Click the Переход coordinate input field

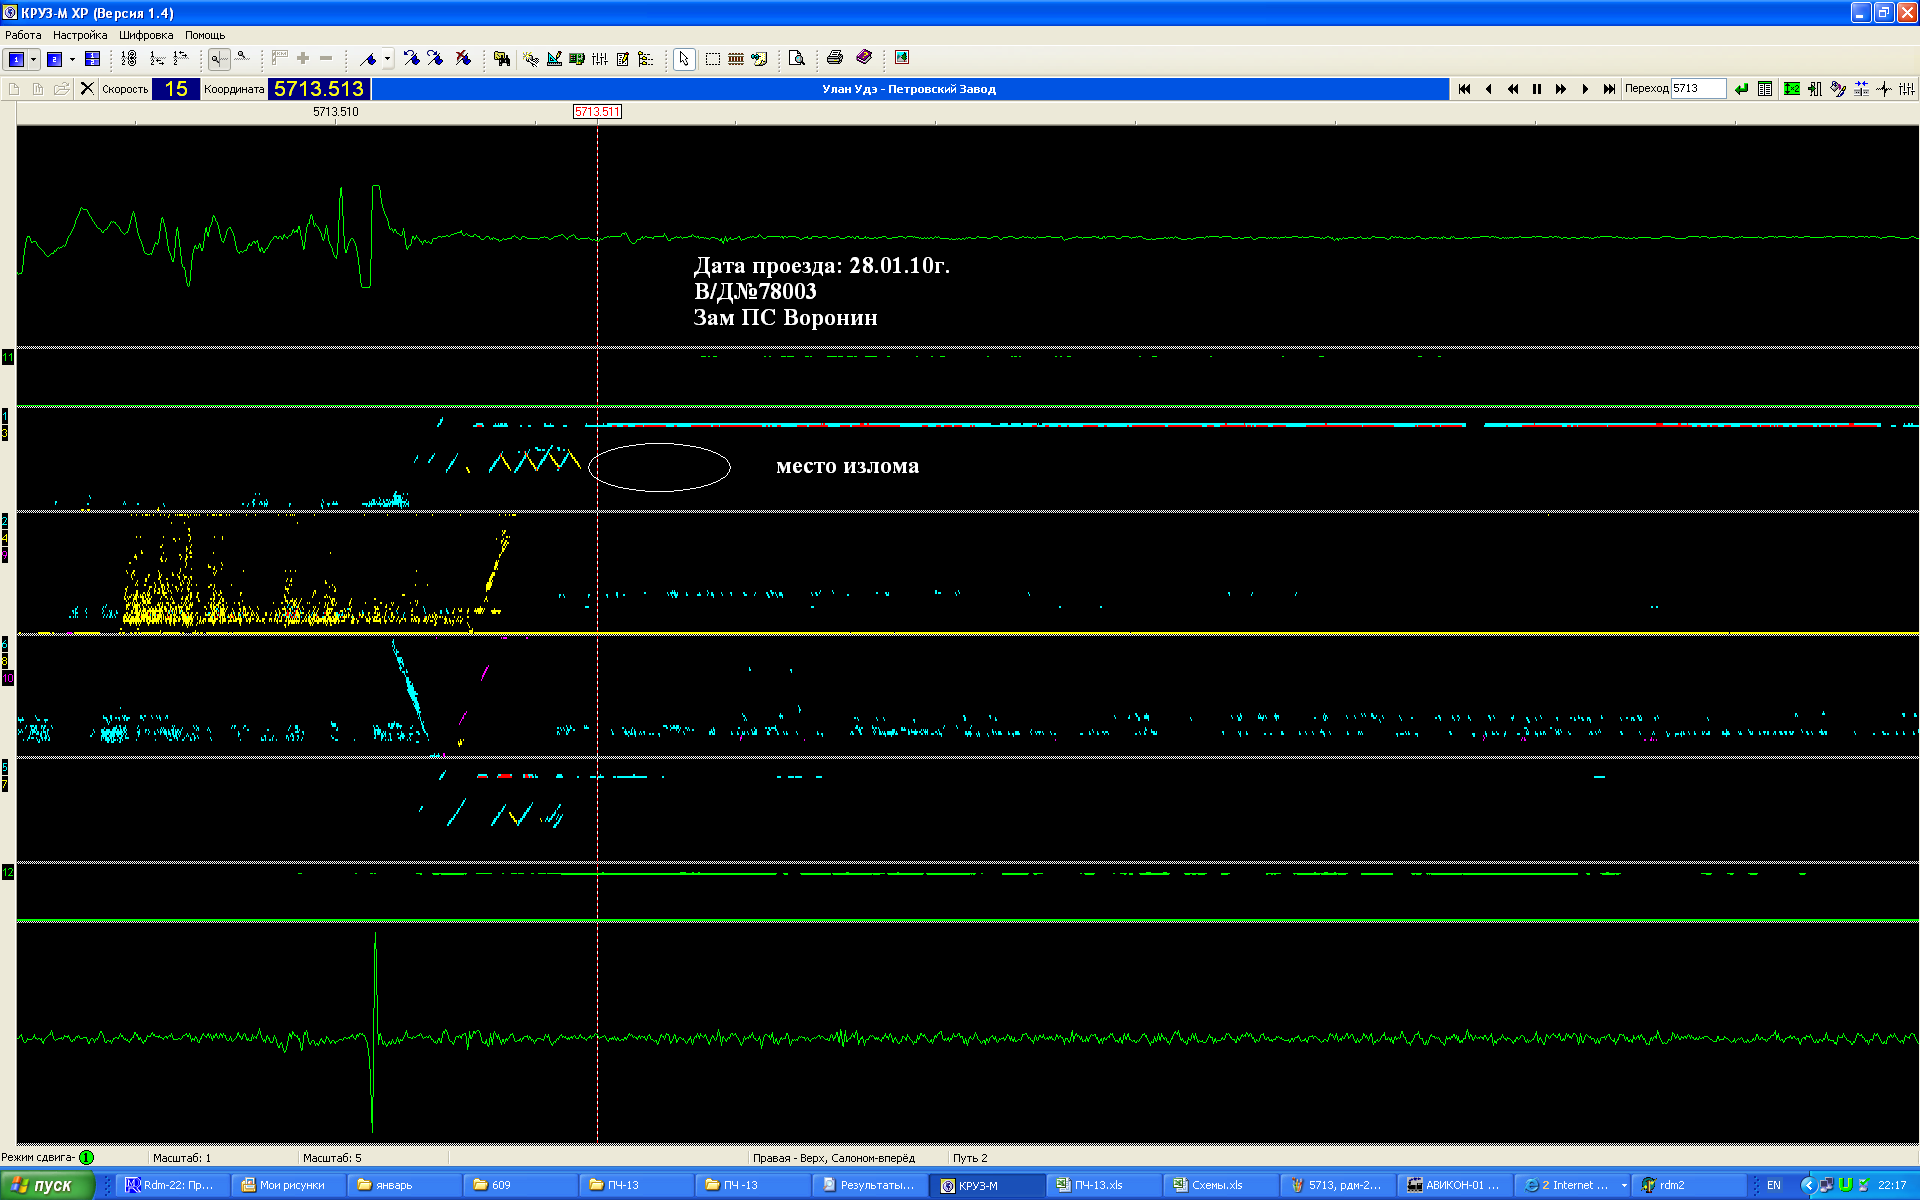point(1698,89)
